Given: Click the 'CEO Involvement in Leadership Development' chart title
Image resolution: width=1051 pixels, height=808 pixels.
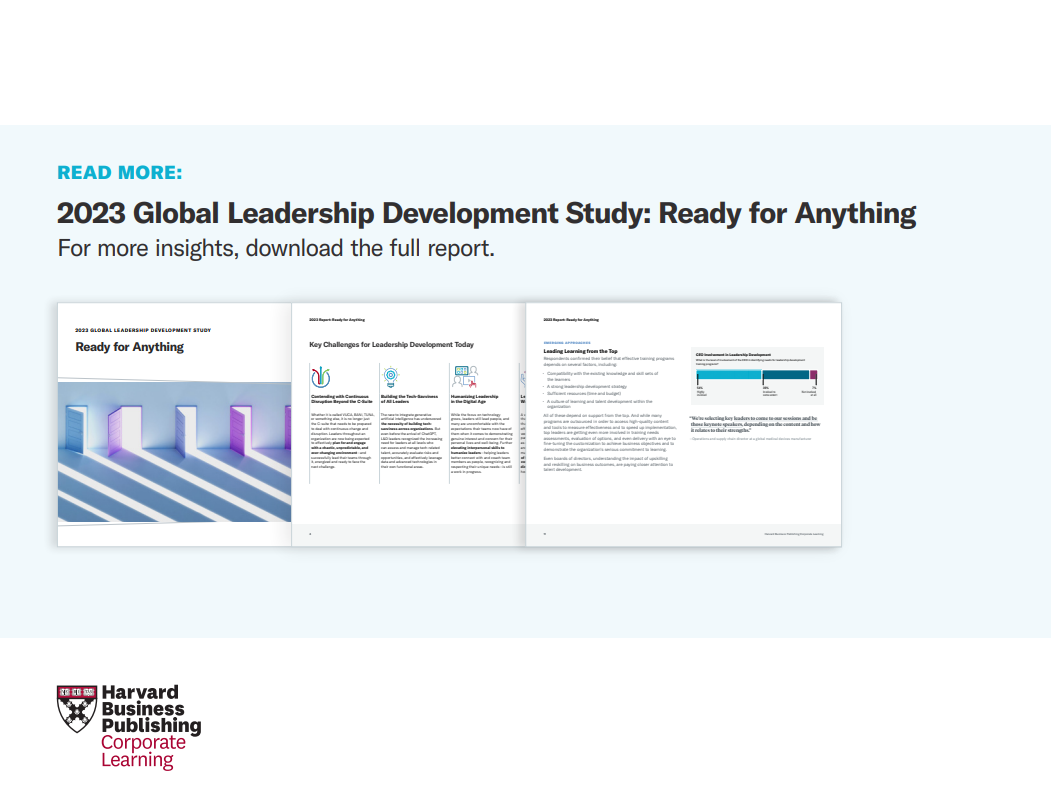Looking at the screenshot, I should pyautogui.click(x=733, y=355).
